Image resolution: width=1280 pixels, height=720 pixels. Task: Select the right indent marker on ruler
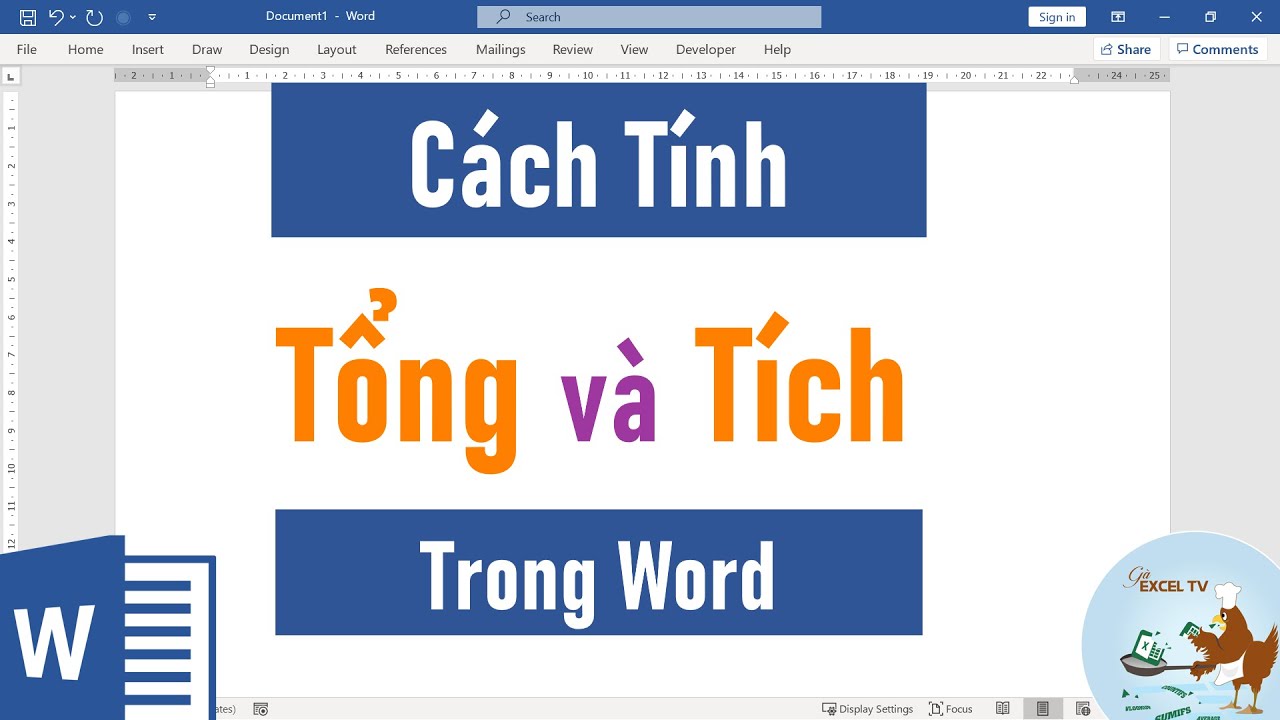click(x=1074, y=80)
